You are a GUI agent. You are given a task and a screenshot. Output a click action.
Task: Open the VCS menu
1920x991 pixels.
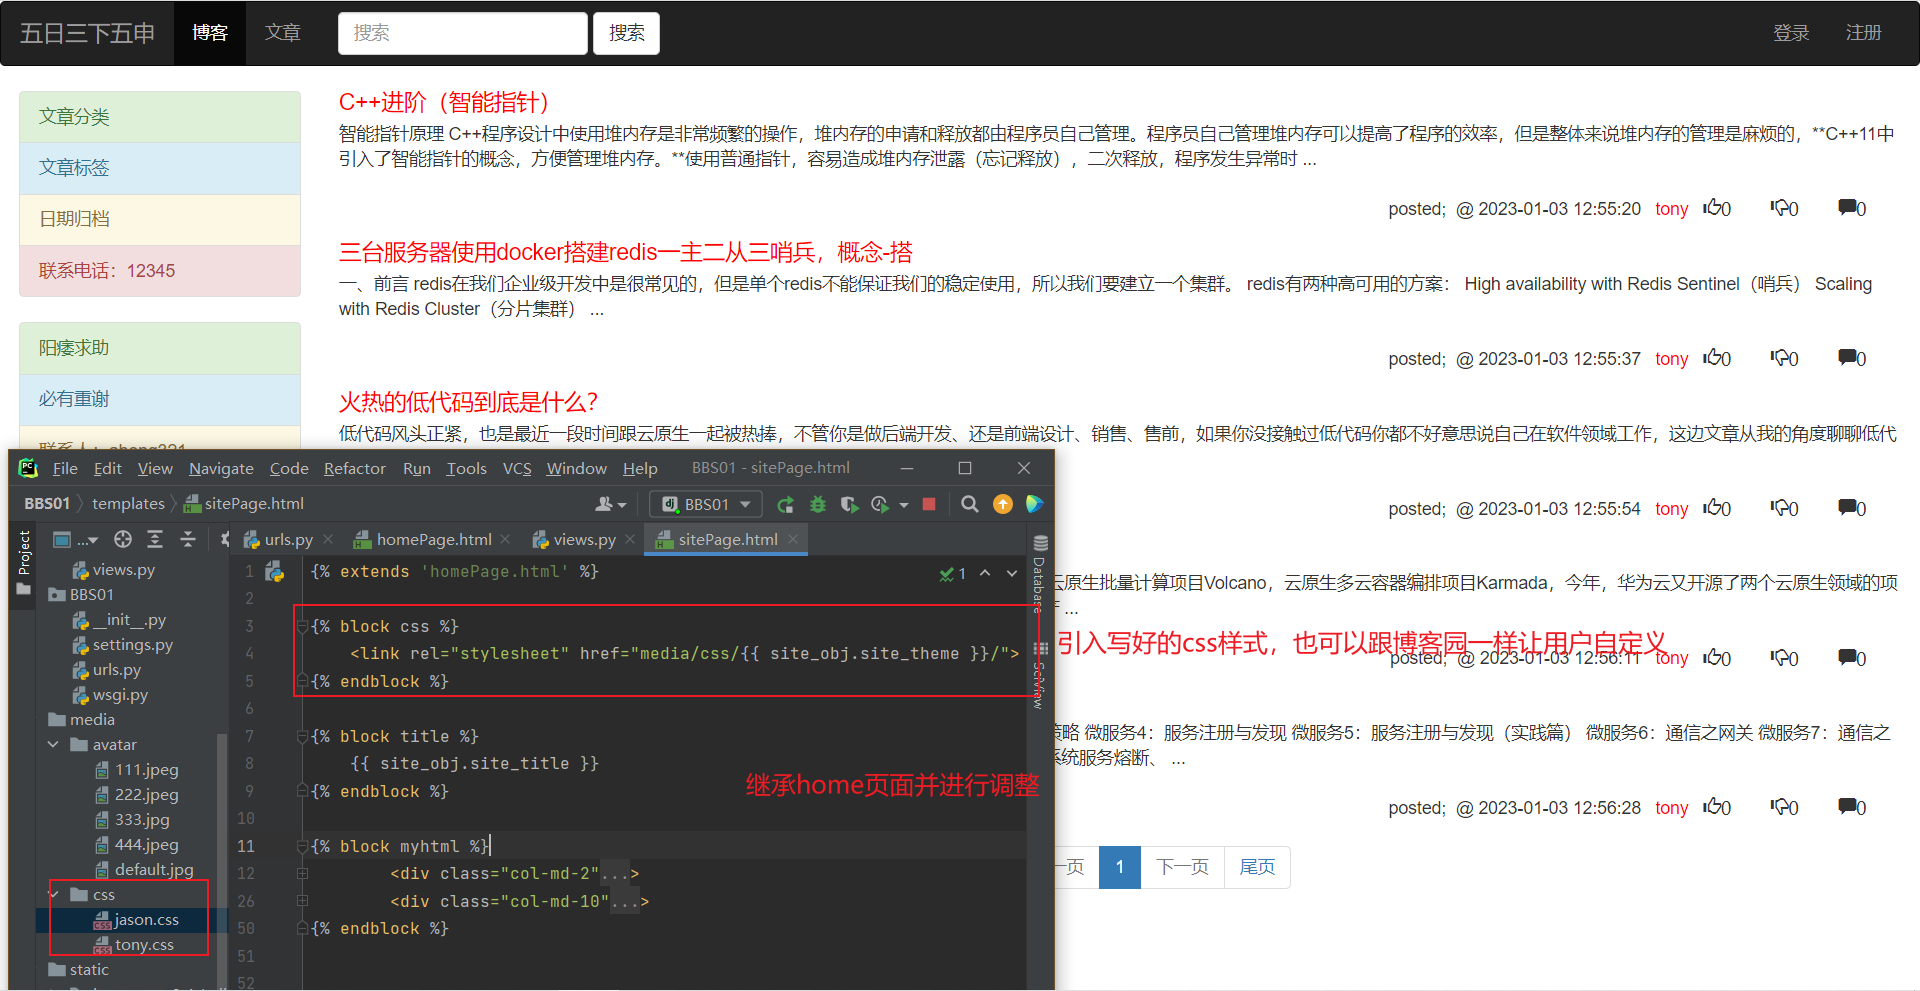[x=517, y=468]
